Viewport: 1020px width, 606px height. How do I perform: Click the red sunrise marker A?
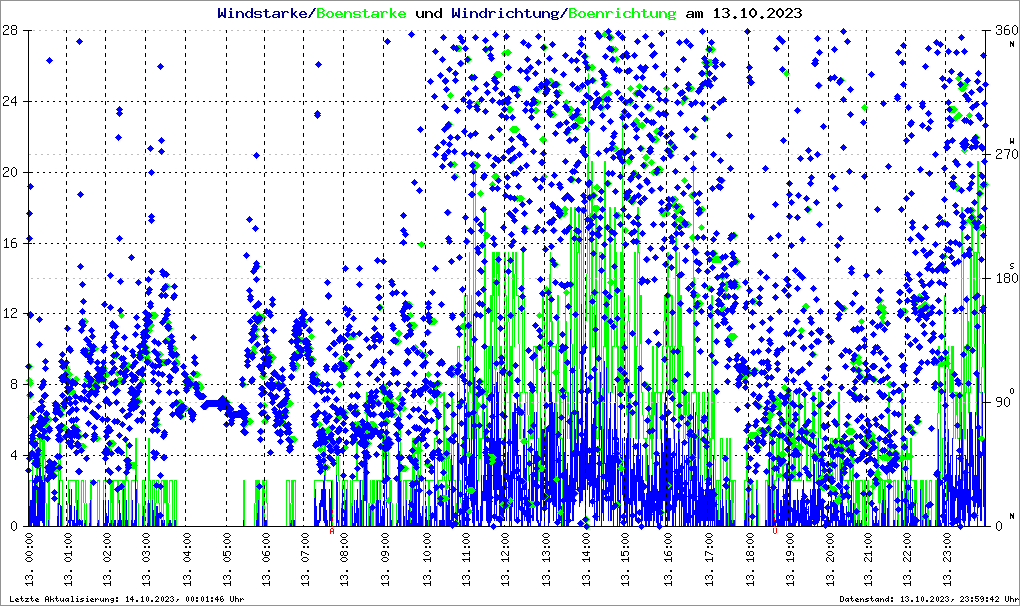pyautogui.click(x=332, y=531)
